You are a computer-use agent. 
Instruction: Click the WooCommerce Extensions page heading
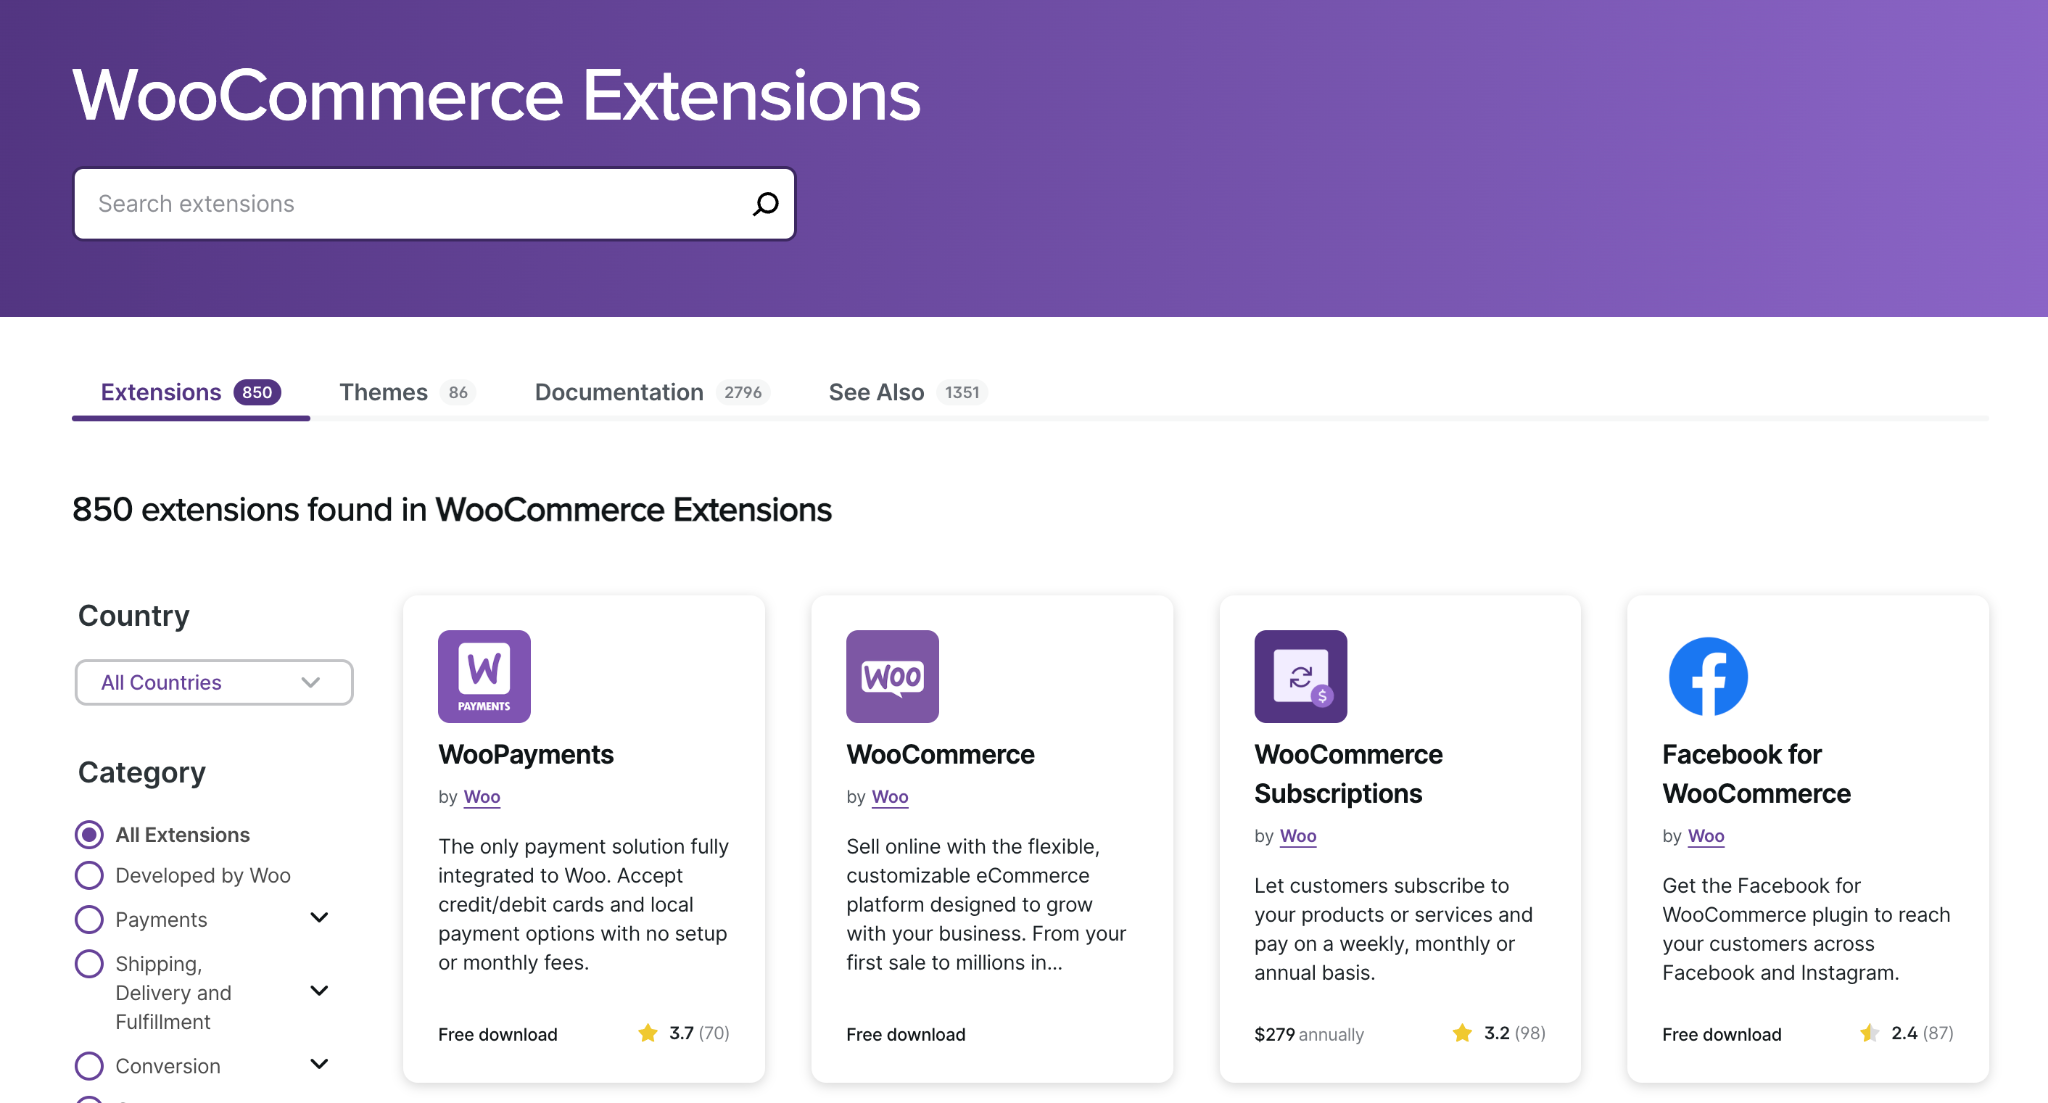coord(497,95)
